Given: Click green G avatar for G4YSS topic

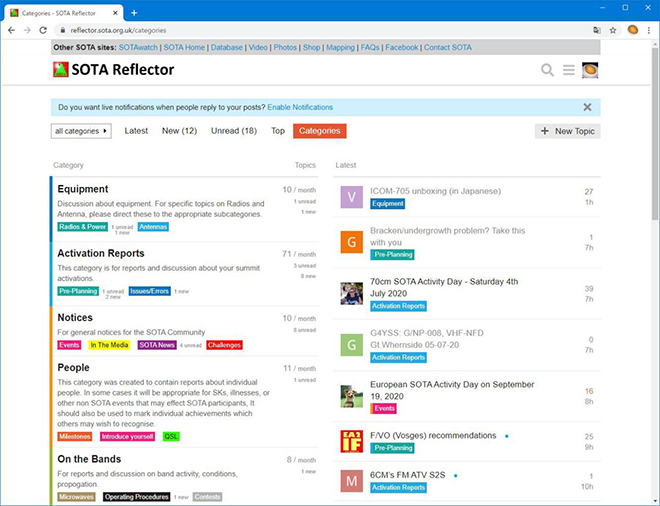Looking at the screenshot, I should pos(351,345).
